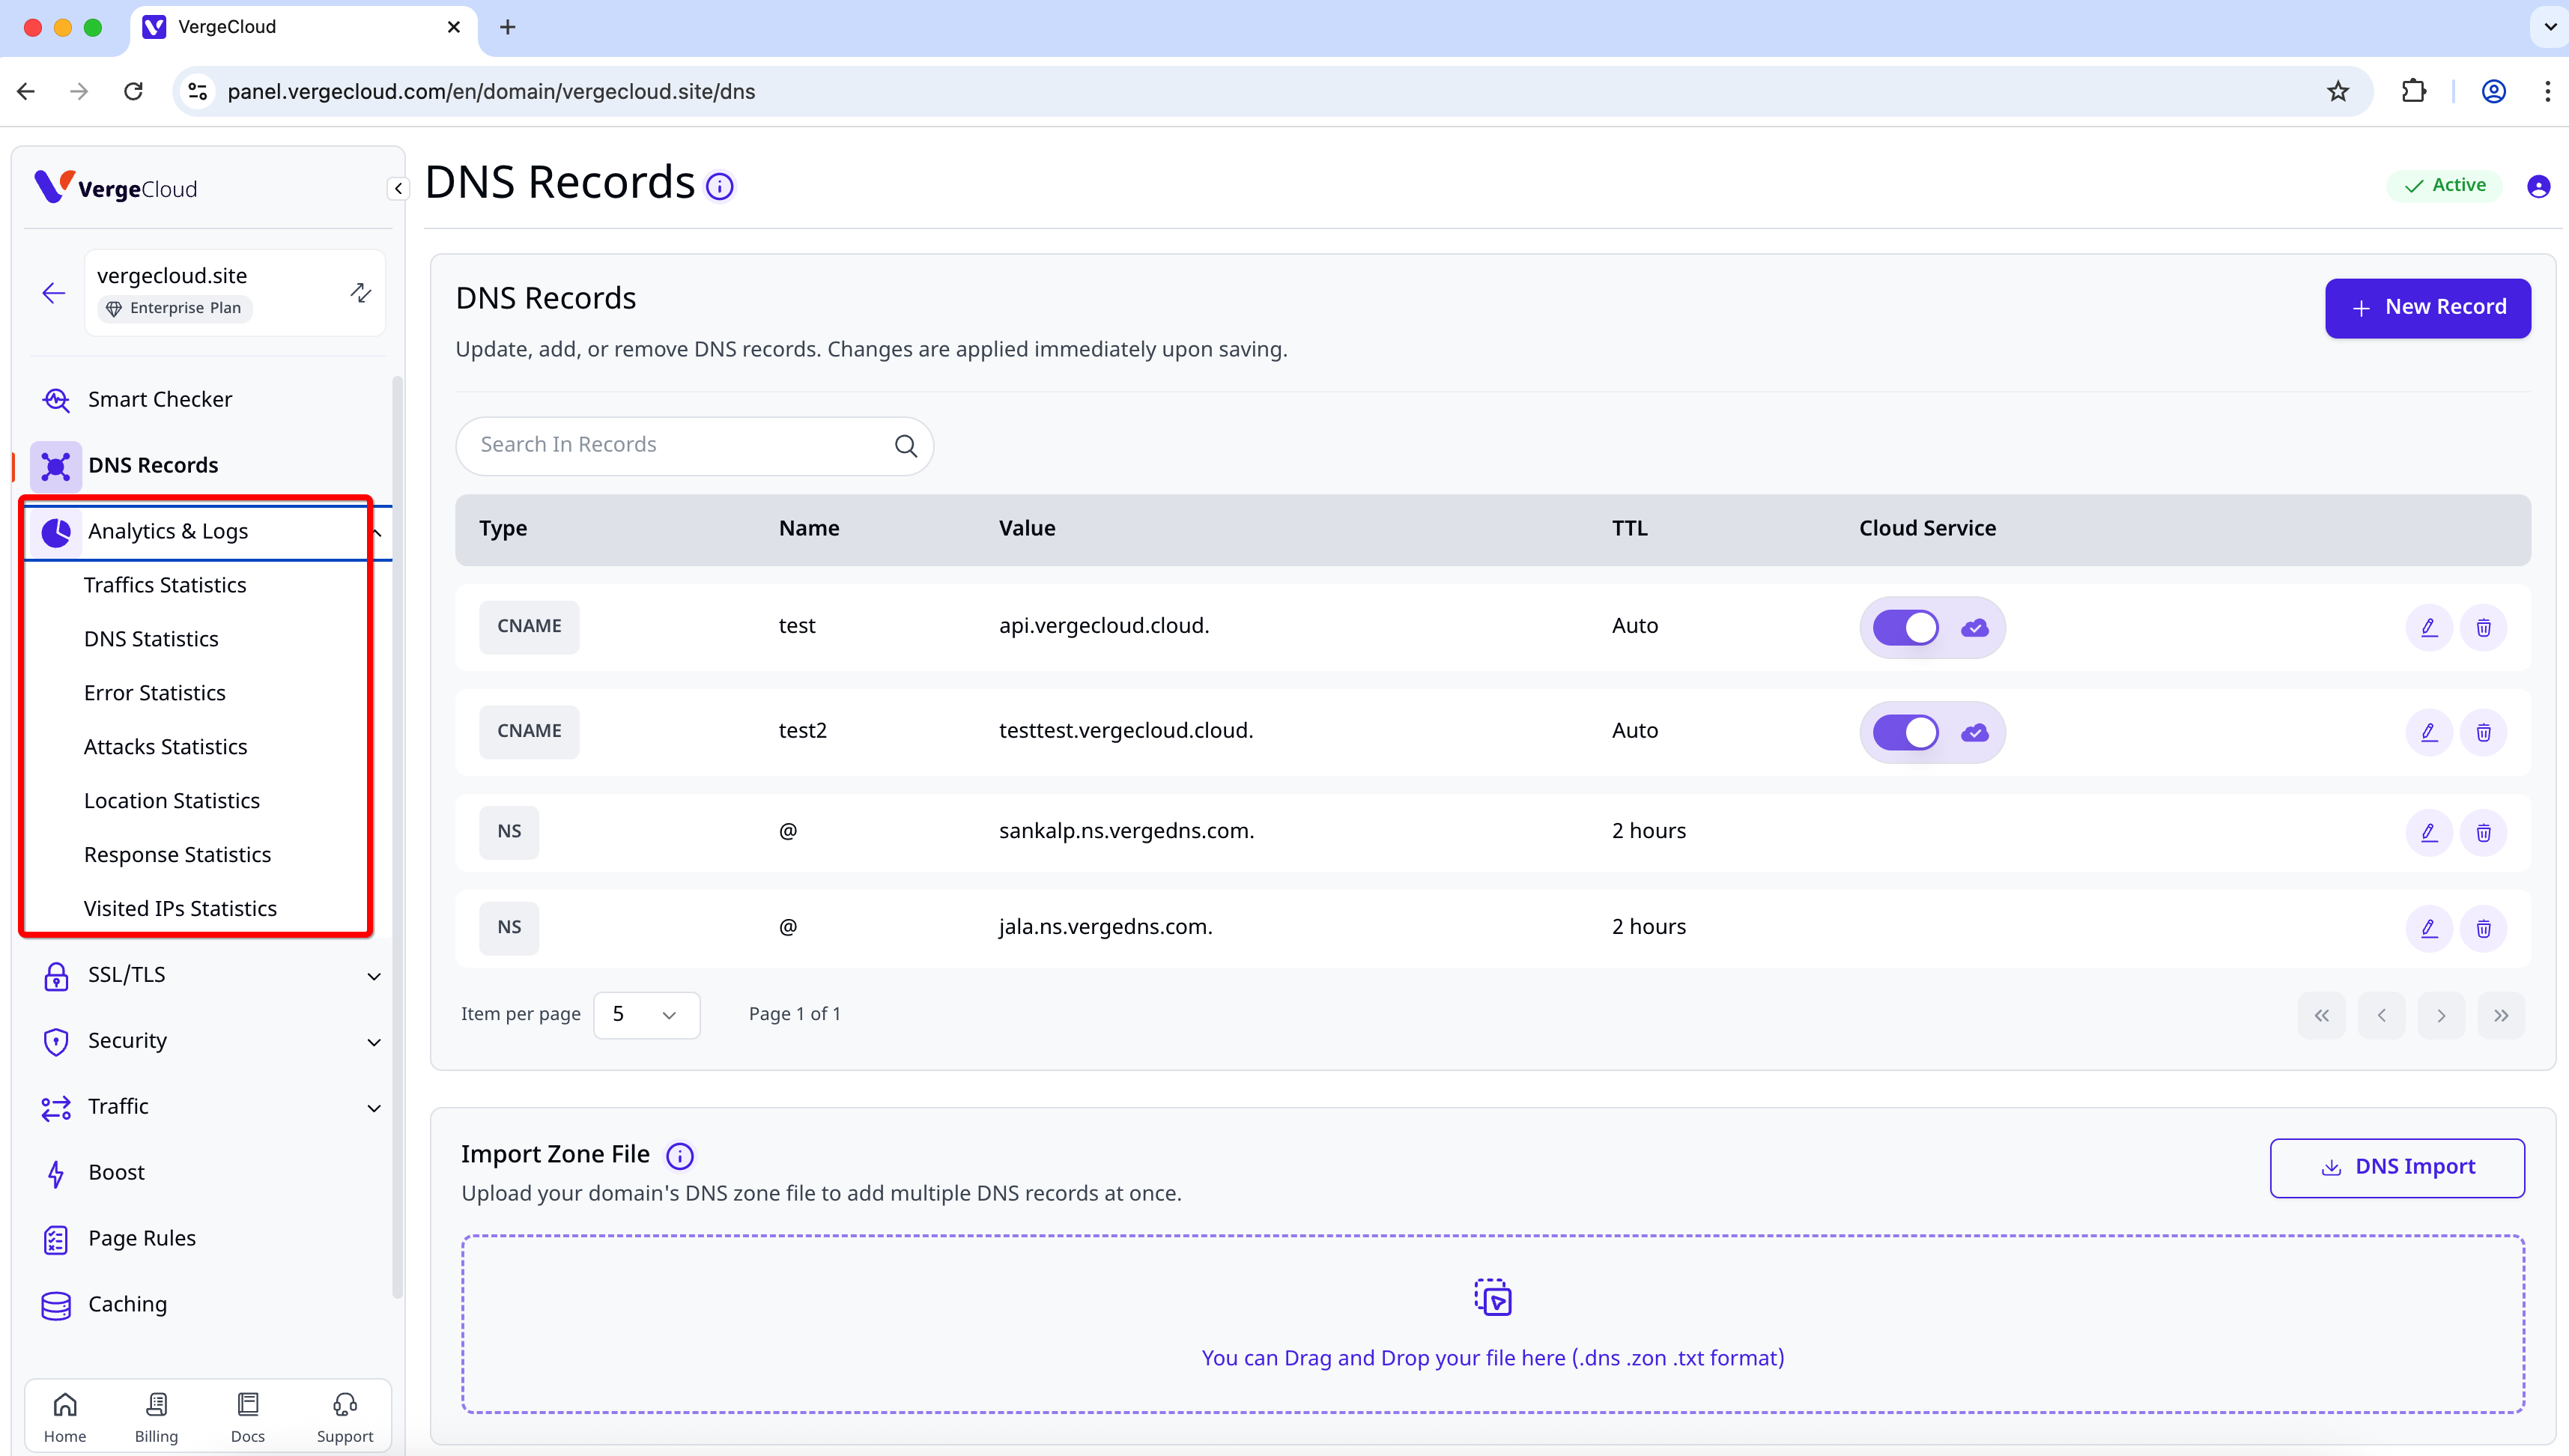This screenshot has height=1456, width=2569.
Task: Bookmark this page with the star icon
Action: pyautogui.click(x=2337, y=91)
